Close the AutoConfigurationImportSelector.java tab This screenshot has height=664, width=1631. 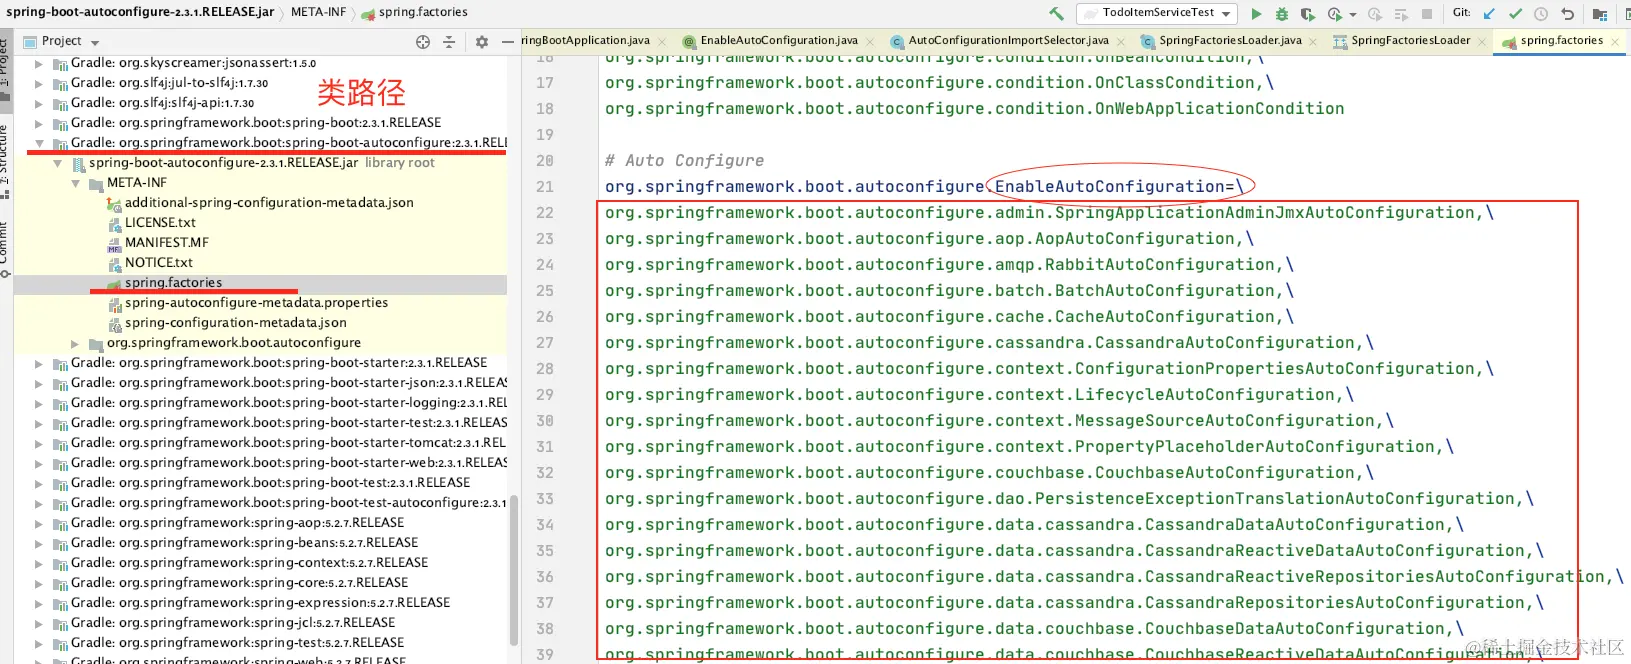1120,41
